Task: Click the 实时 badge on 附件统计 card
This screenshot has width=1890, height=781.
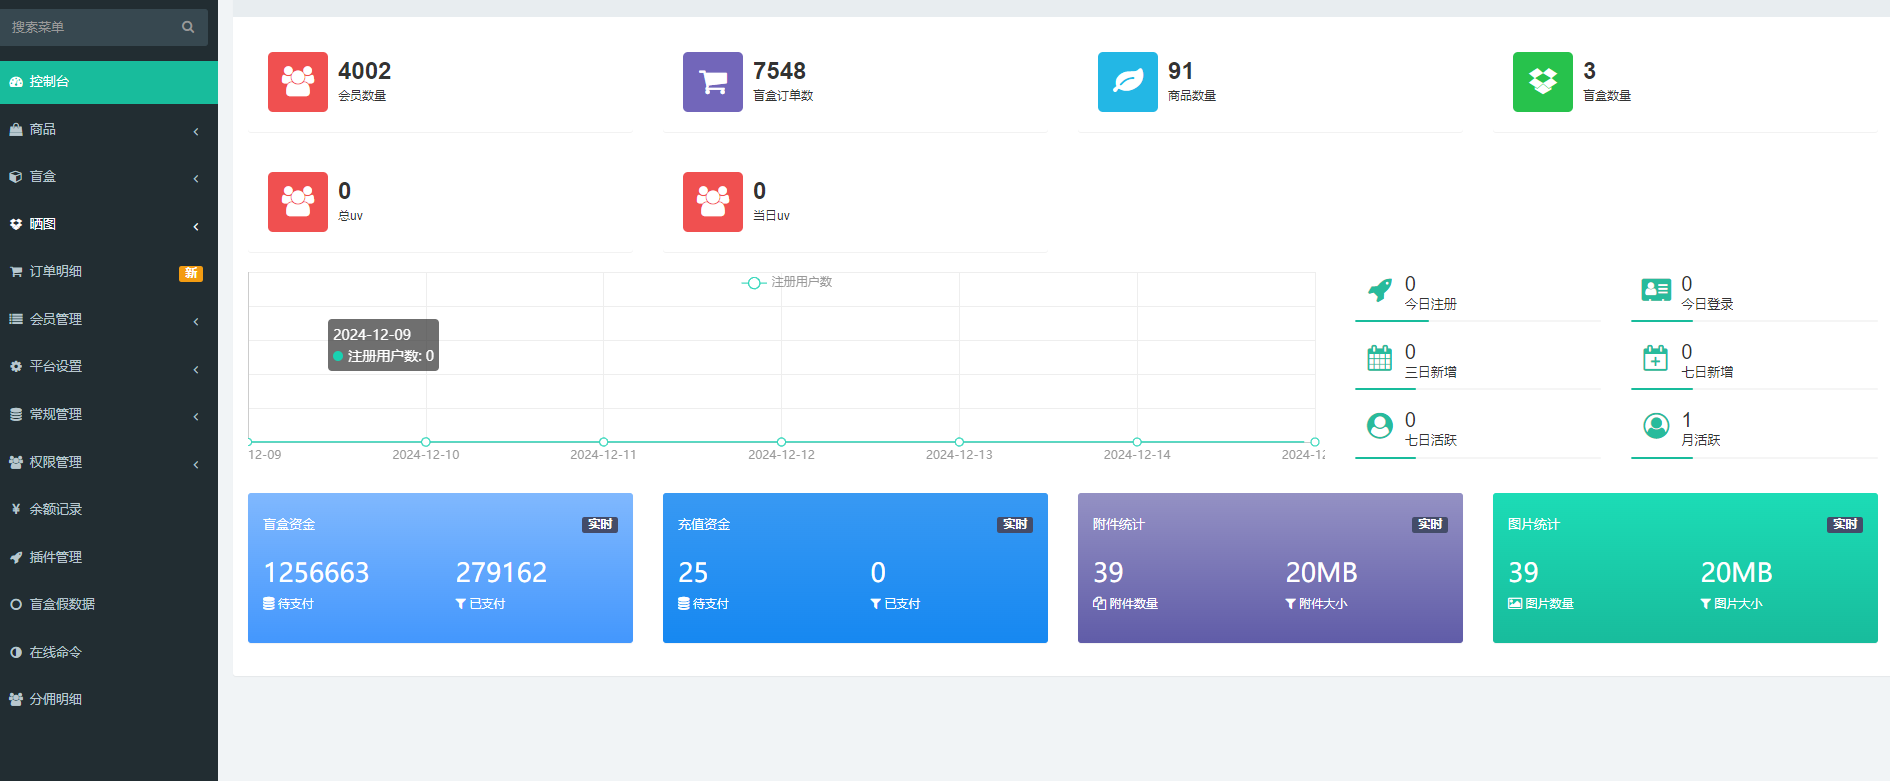Action: (1430, 525)
